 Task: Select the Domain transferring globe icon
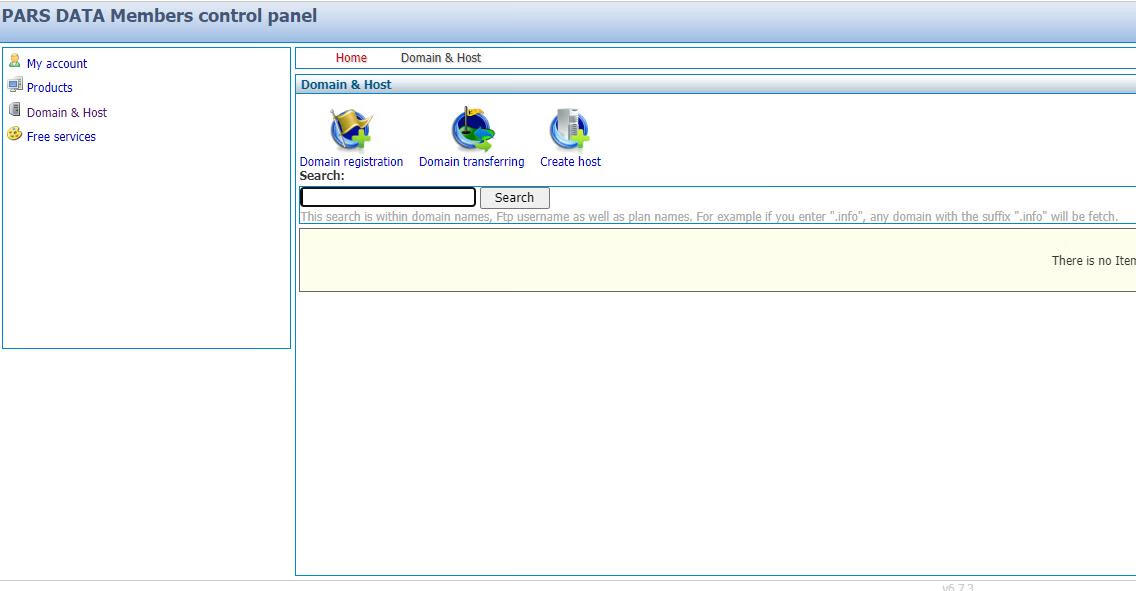pyautogui.click(x=471, y=129)
